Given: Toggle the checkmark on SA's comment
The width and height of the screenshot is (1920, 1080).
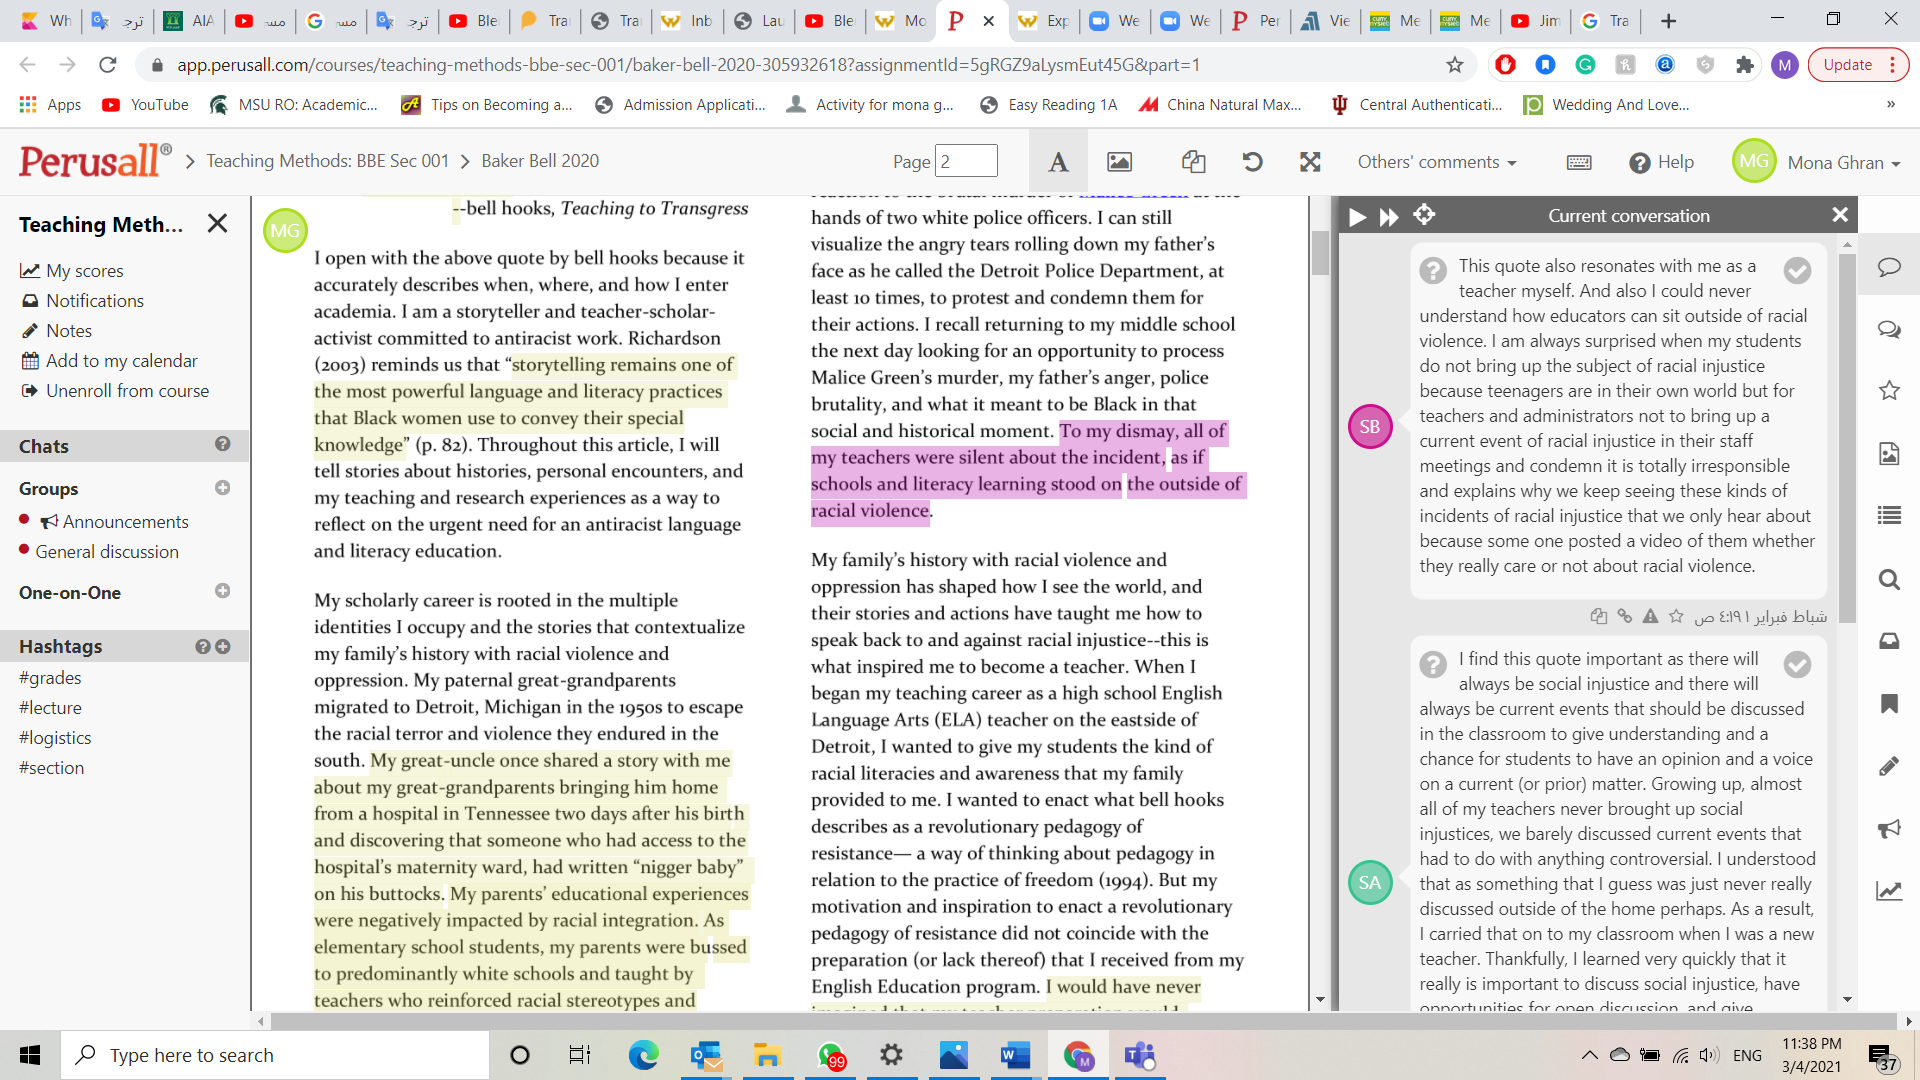Looking at the screenshot, I should (1797, 664).
